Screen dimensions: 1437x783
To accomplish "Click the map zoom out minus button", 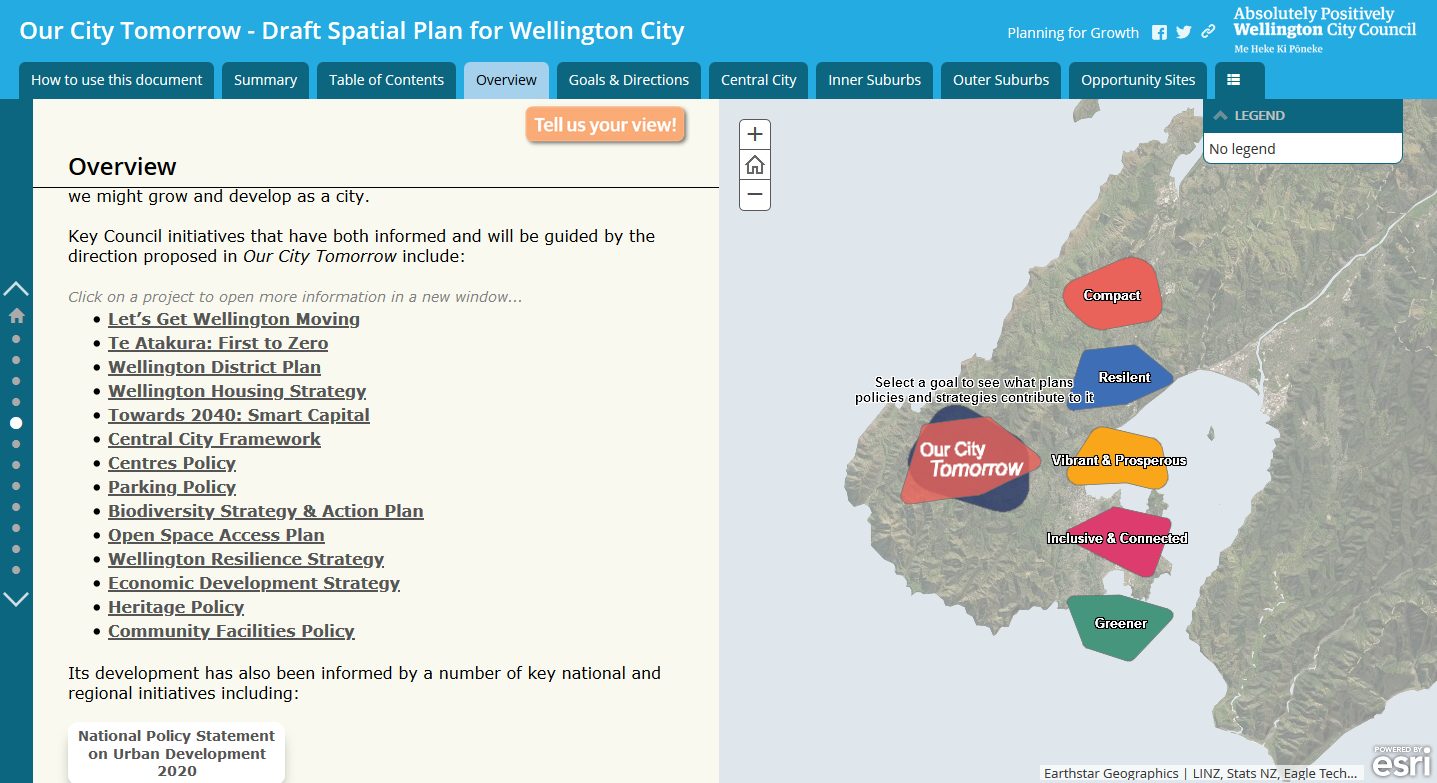I will 755,195.
